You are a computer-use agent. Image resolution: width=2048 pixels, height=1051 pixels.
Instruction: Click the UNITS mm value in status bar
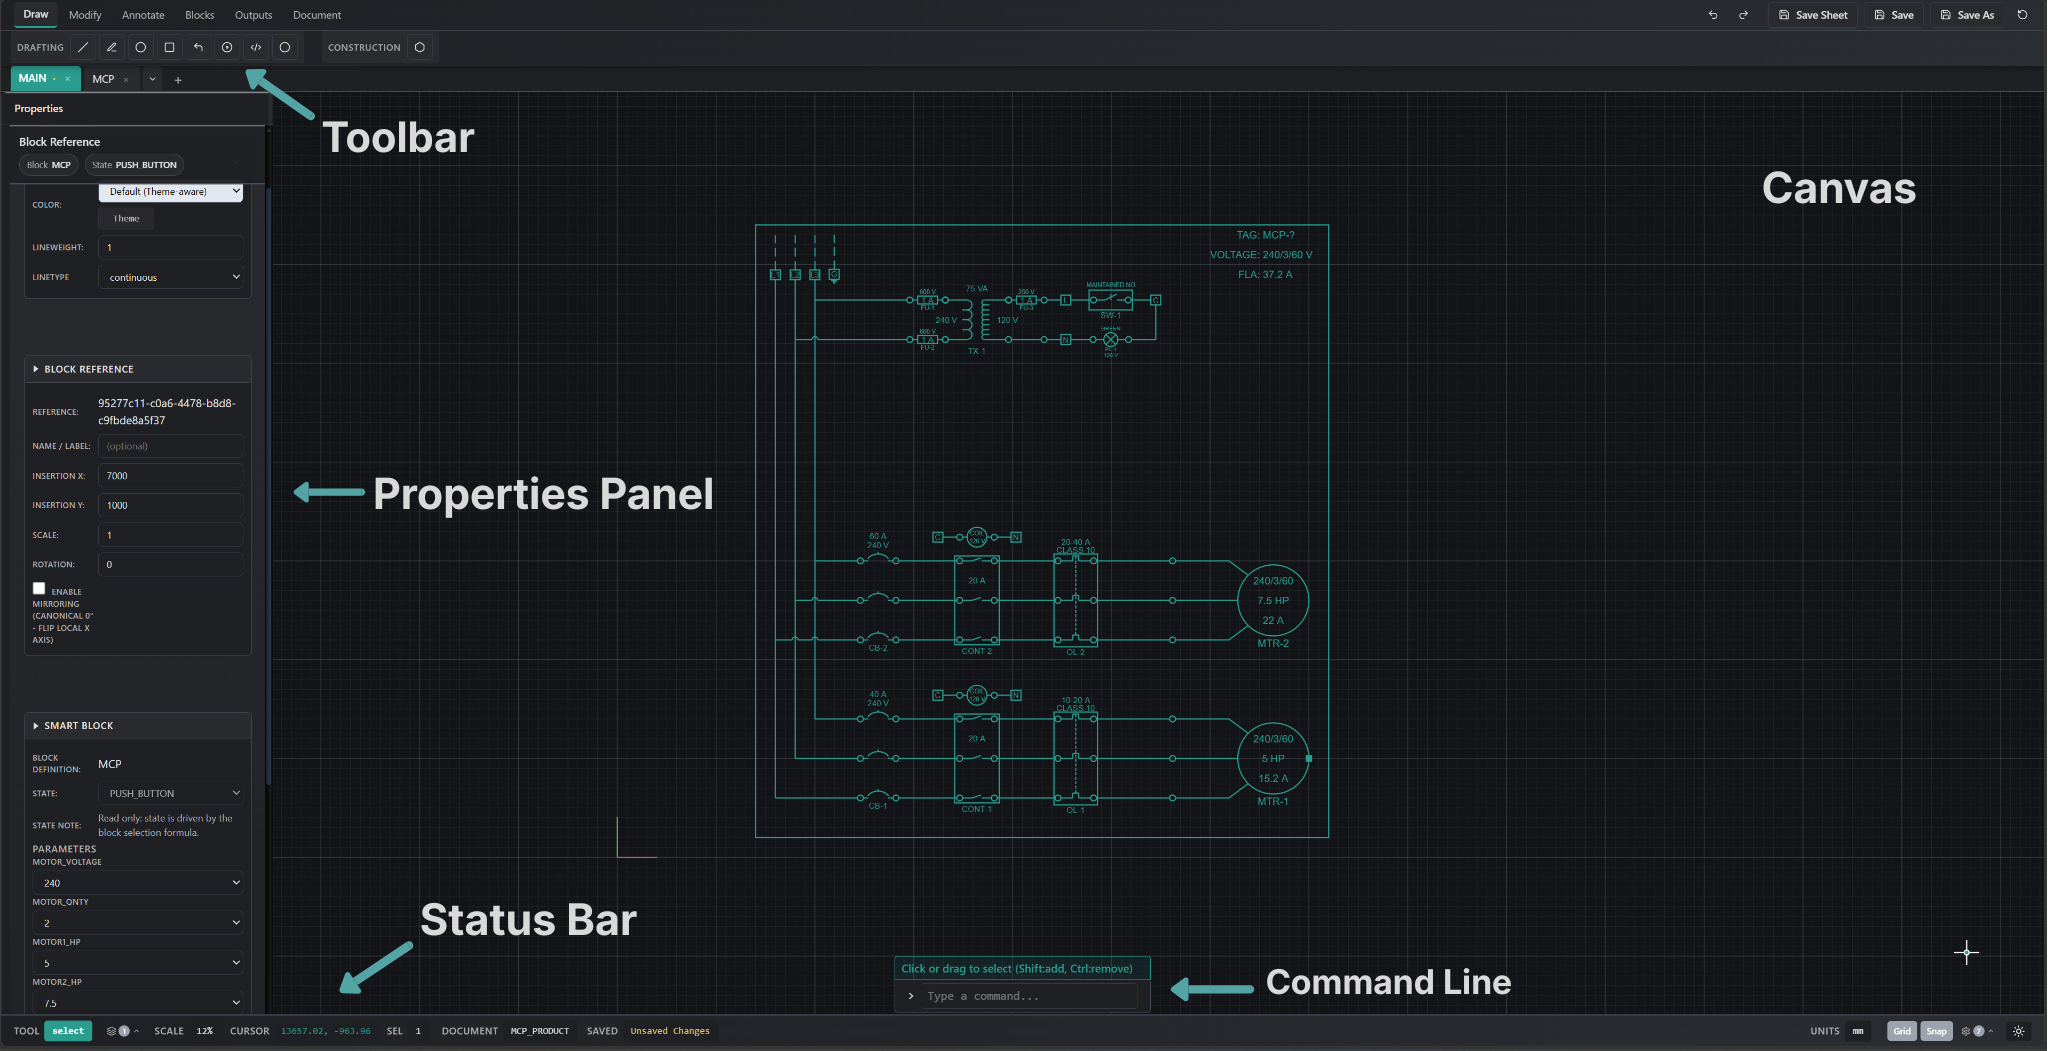click(x=1858, y=1031)
